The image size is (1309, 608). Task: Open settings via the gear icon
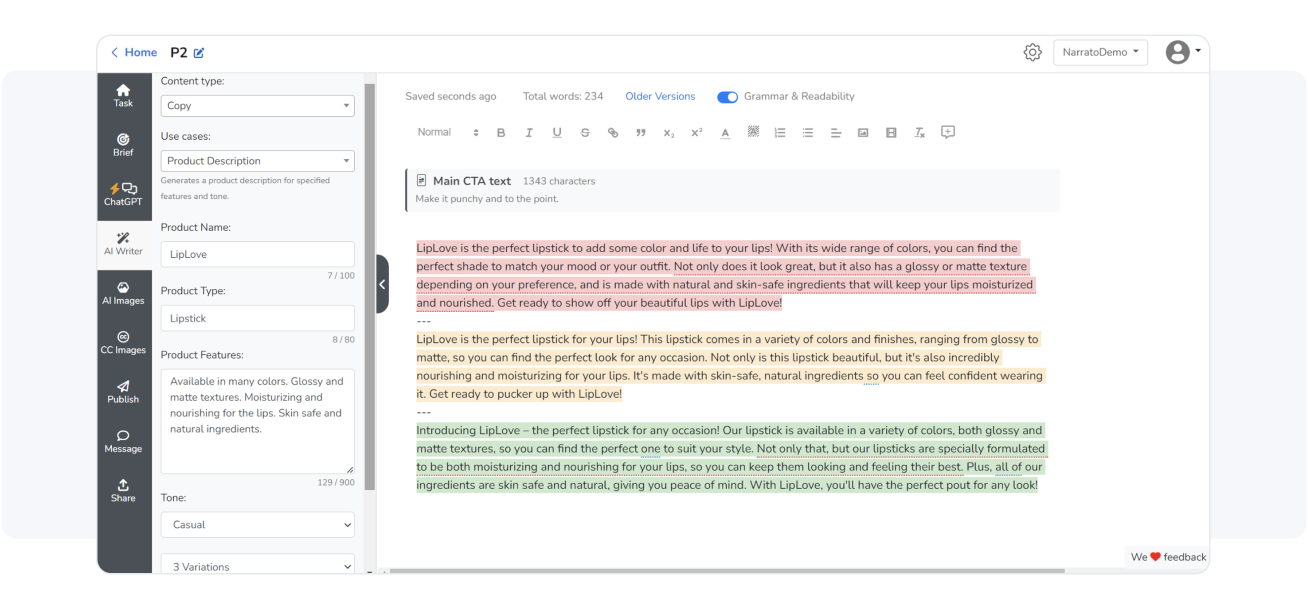pyautogui.click(x=1032, y=53)
